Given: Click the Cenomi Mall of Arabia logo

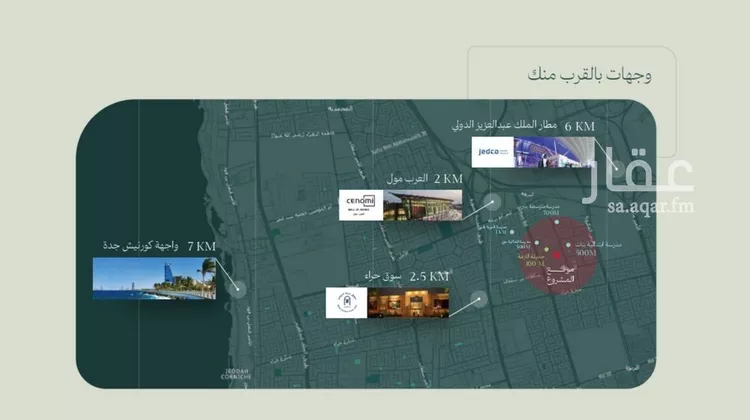Looking at the screenshot, I should point(361,205).
